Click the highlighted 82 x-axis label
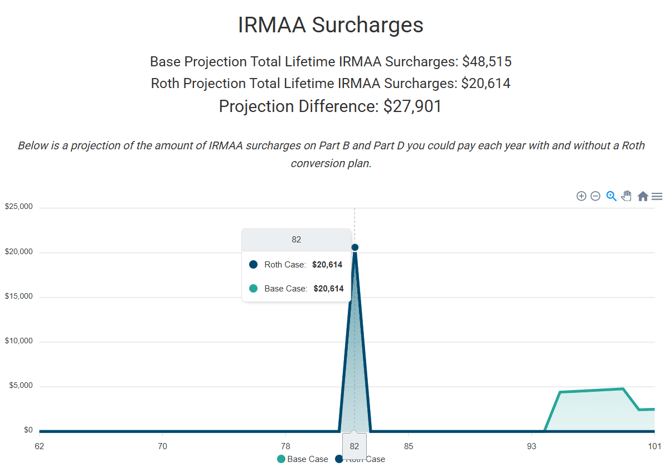This screenshot has width=670, height=467. coord(355,446)
